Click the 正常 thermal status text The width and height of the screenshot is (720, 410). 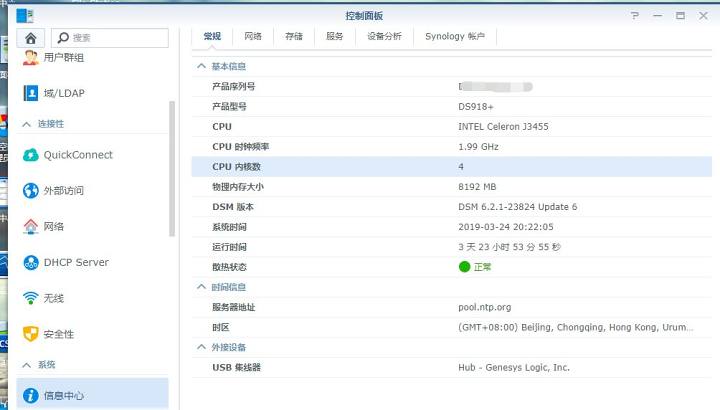[x=482, y=267]
